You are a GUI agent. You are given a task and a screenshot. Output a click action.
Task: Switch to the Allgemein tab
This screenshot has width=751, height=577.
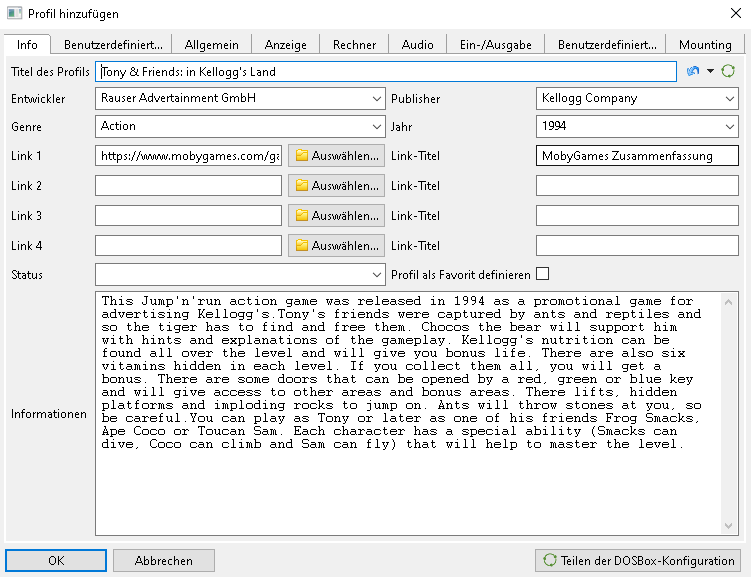[x=212, y=45]
